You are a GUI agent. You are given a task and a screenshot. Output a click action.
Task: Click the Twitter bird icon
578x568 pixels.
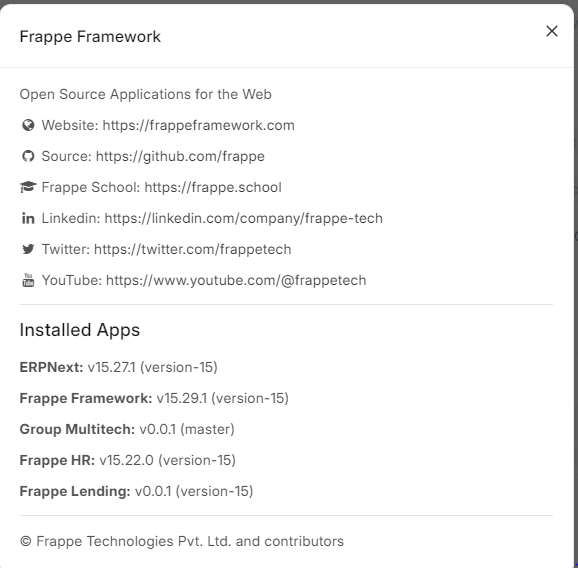(x=28, y=249)
